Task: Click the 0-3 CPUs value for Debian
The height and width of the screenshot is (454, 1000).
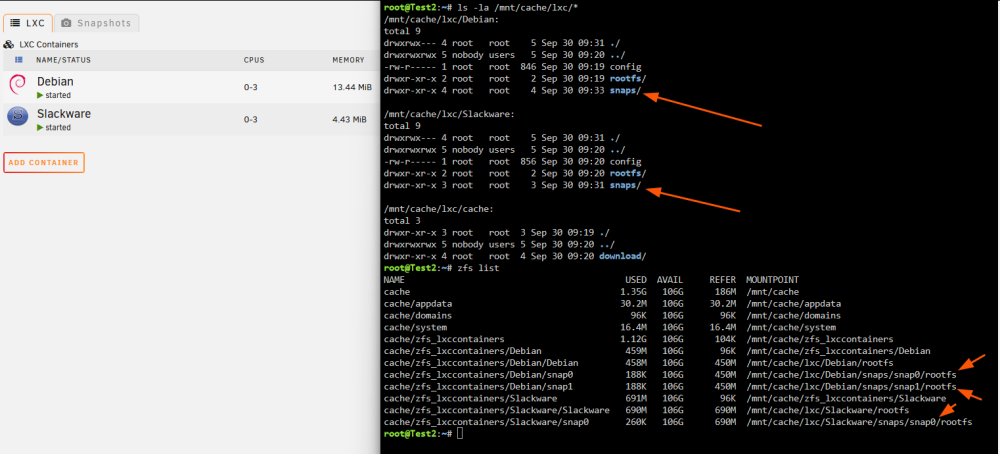Action: click(x=251, y=87)
